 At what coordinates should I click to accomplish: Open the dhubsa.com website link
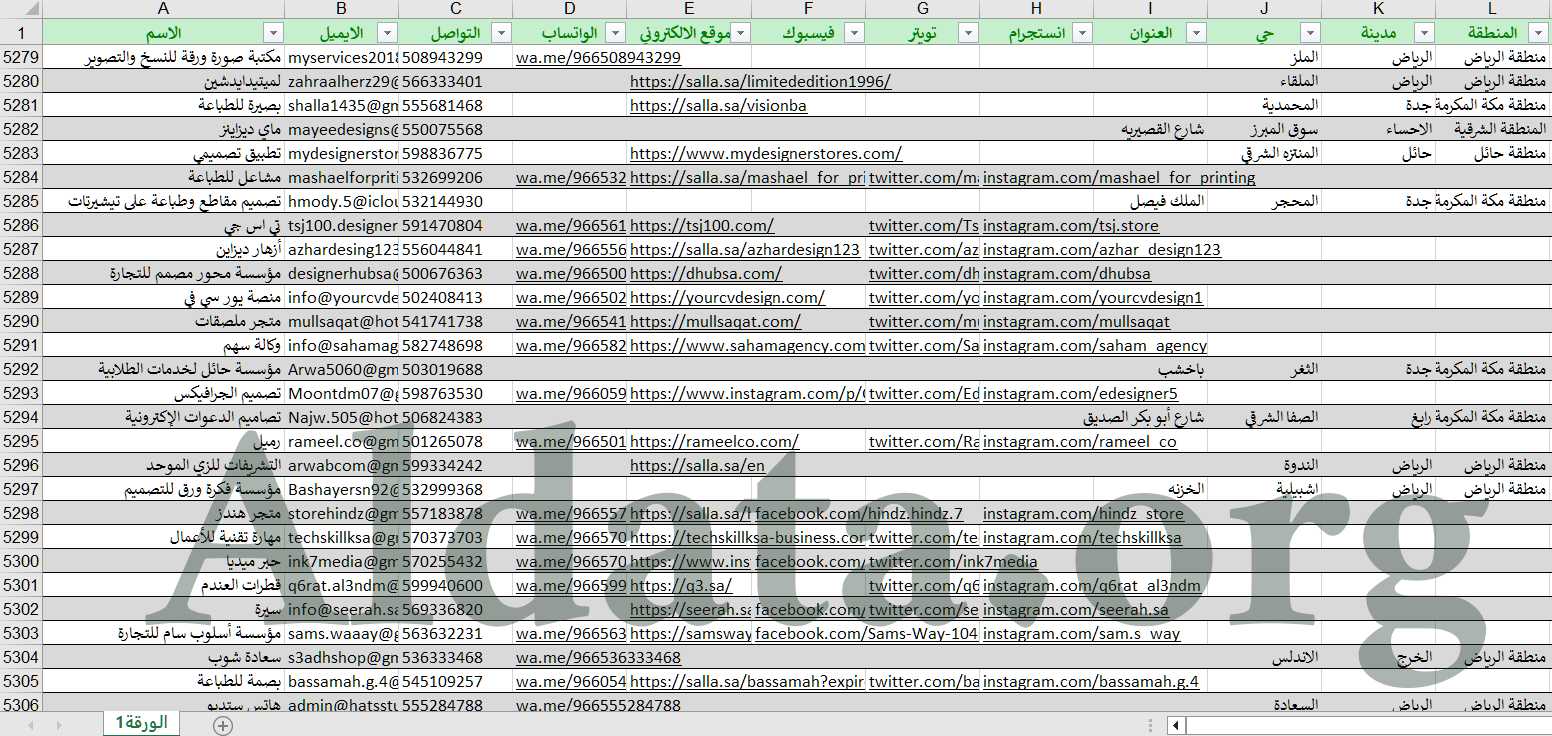pos(706,274)
